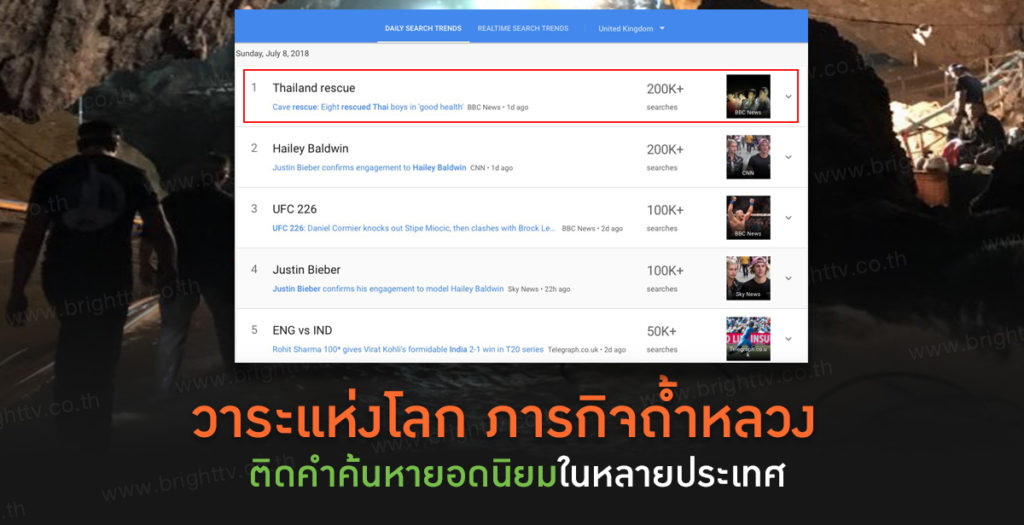Open the UFC 226 BBC News thumbnail
Image resolution: width=1024 pixels, height=525 pixels.
point(748,218)
